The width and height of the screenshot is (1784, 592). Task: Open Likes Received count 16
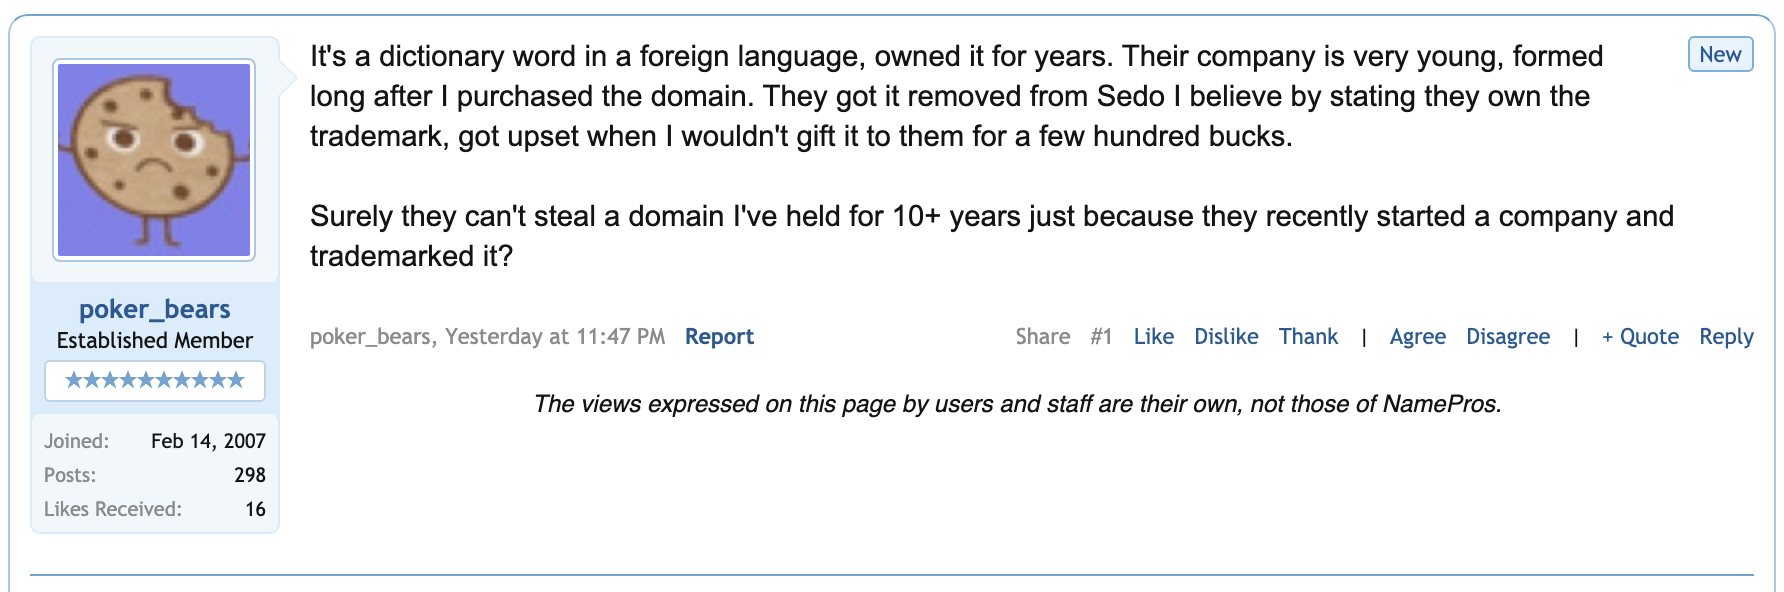tap(255, 509)
